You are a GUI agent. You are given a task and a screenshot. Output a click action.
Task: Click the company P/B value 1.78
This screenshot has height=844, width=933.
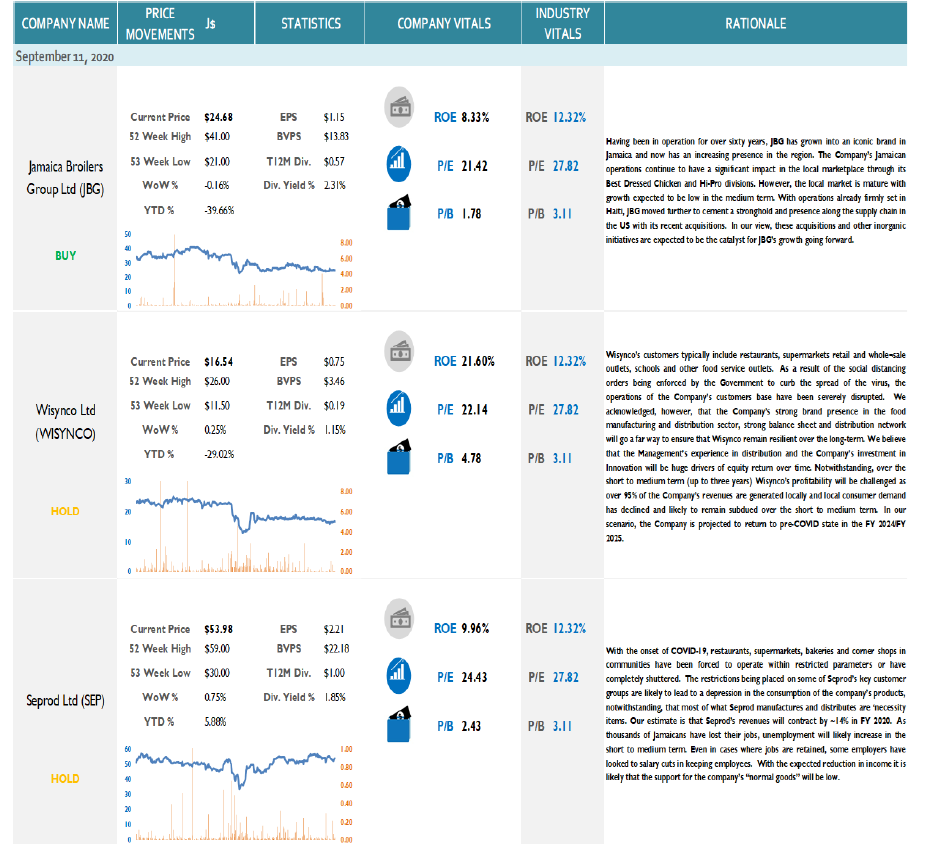471,214
